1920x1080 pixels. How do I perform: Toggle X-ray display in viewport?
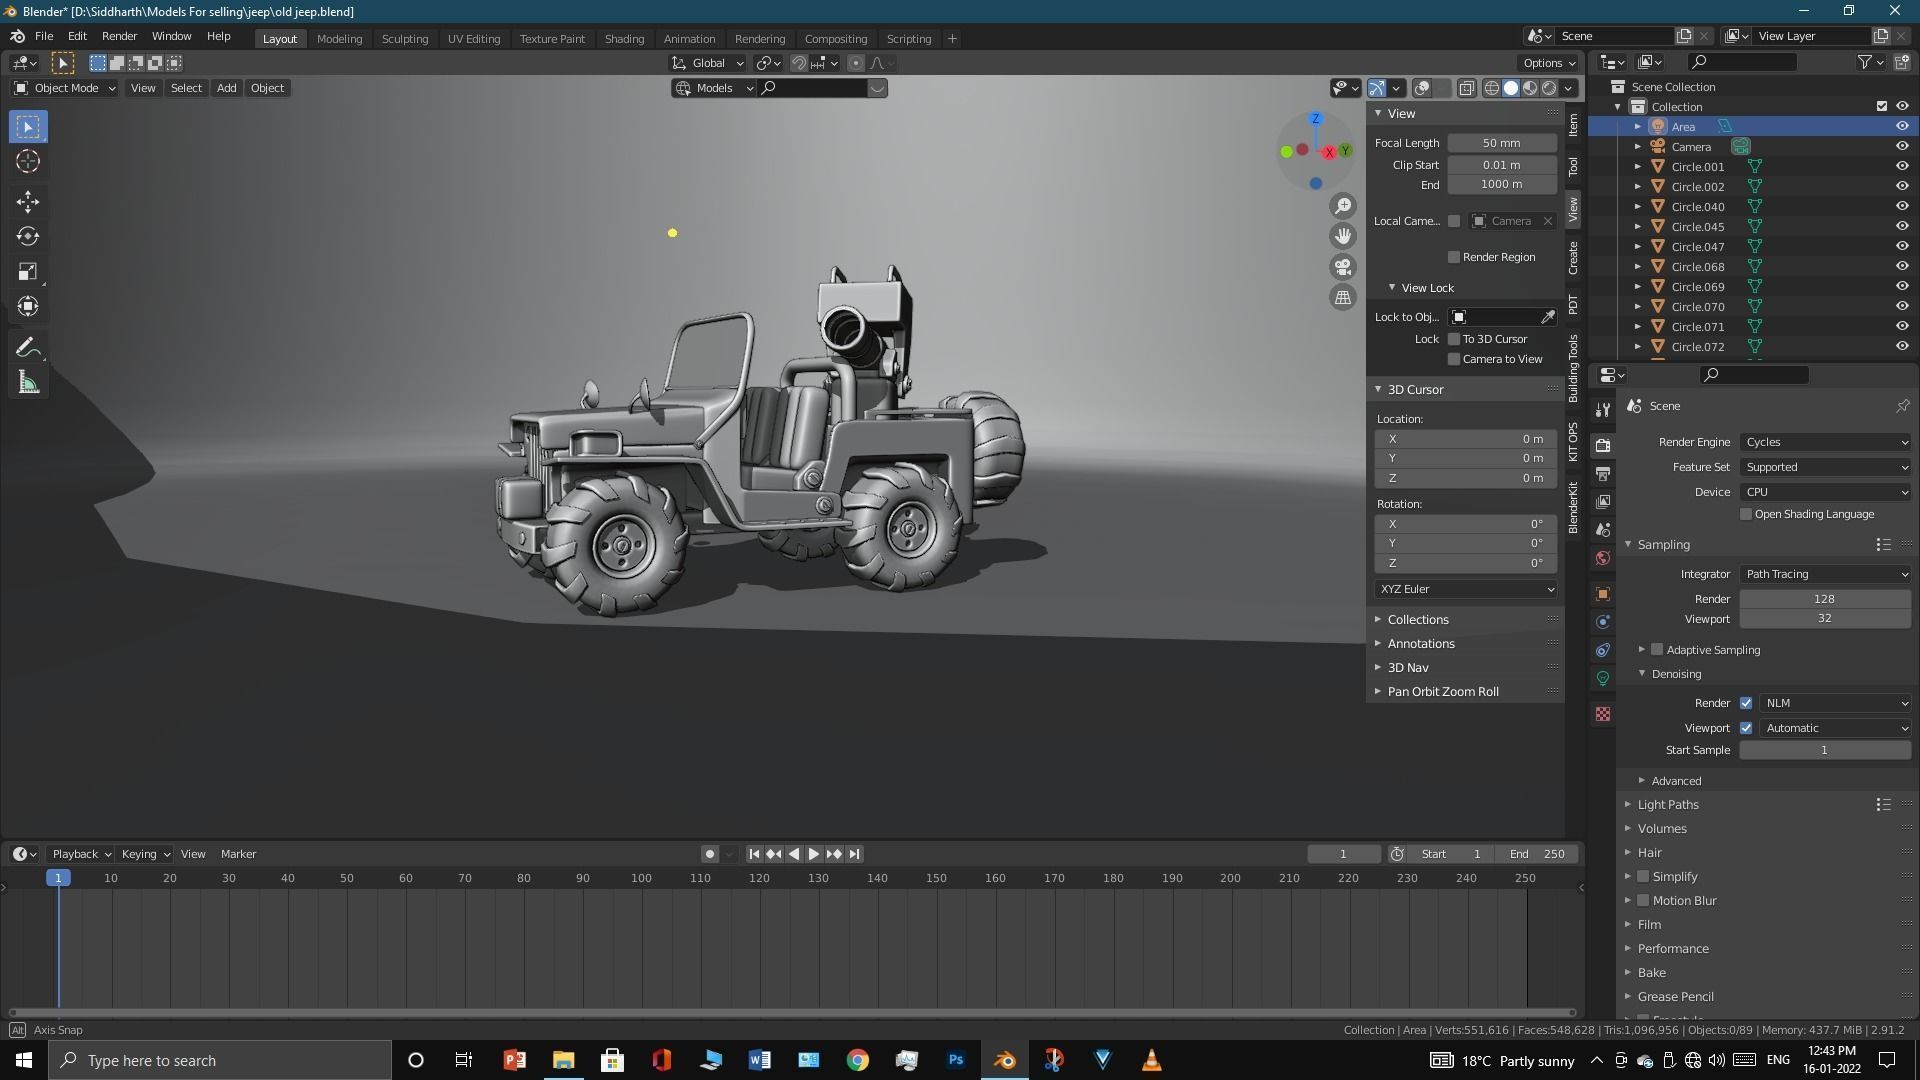click(x=1466, y=89)
